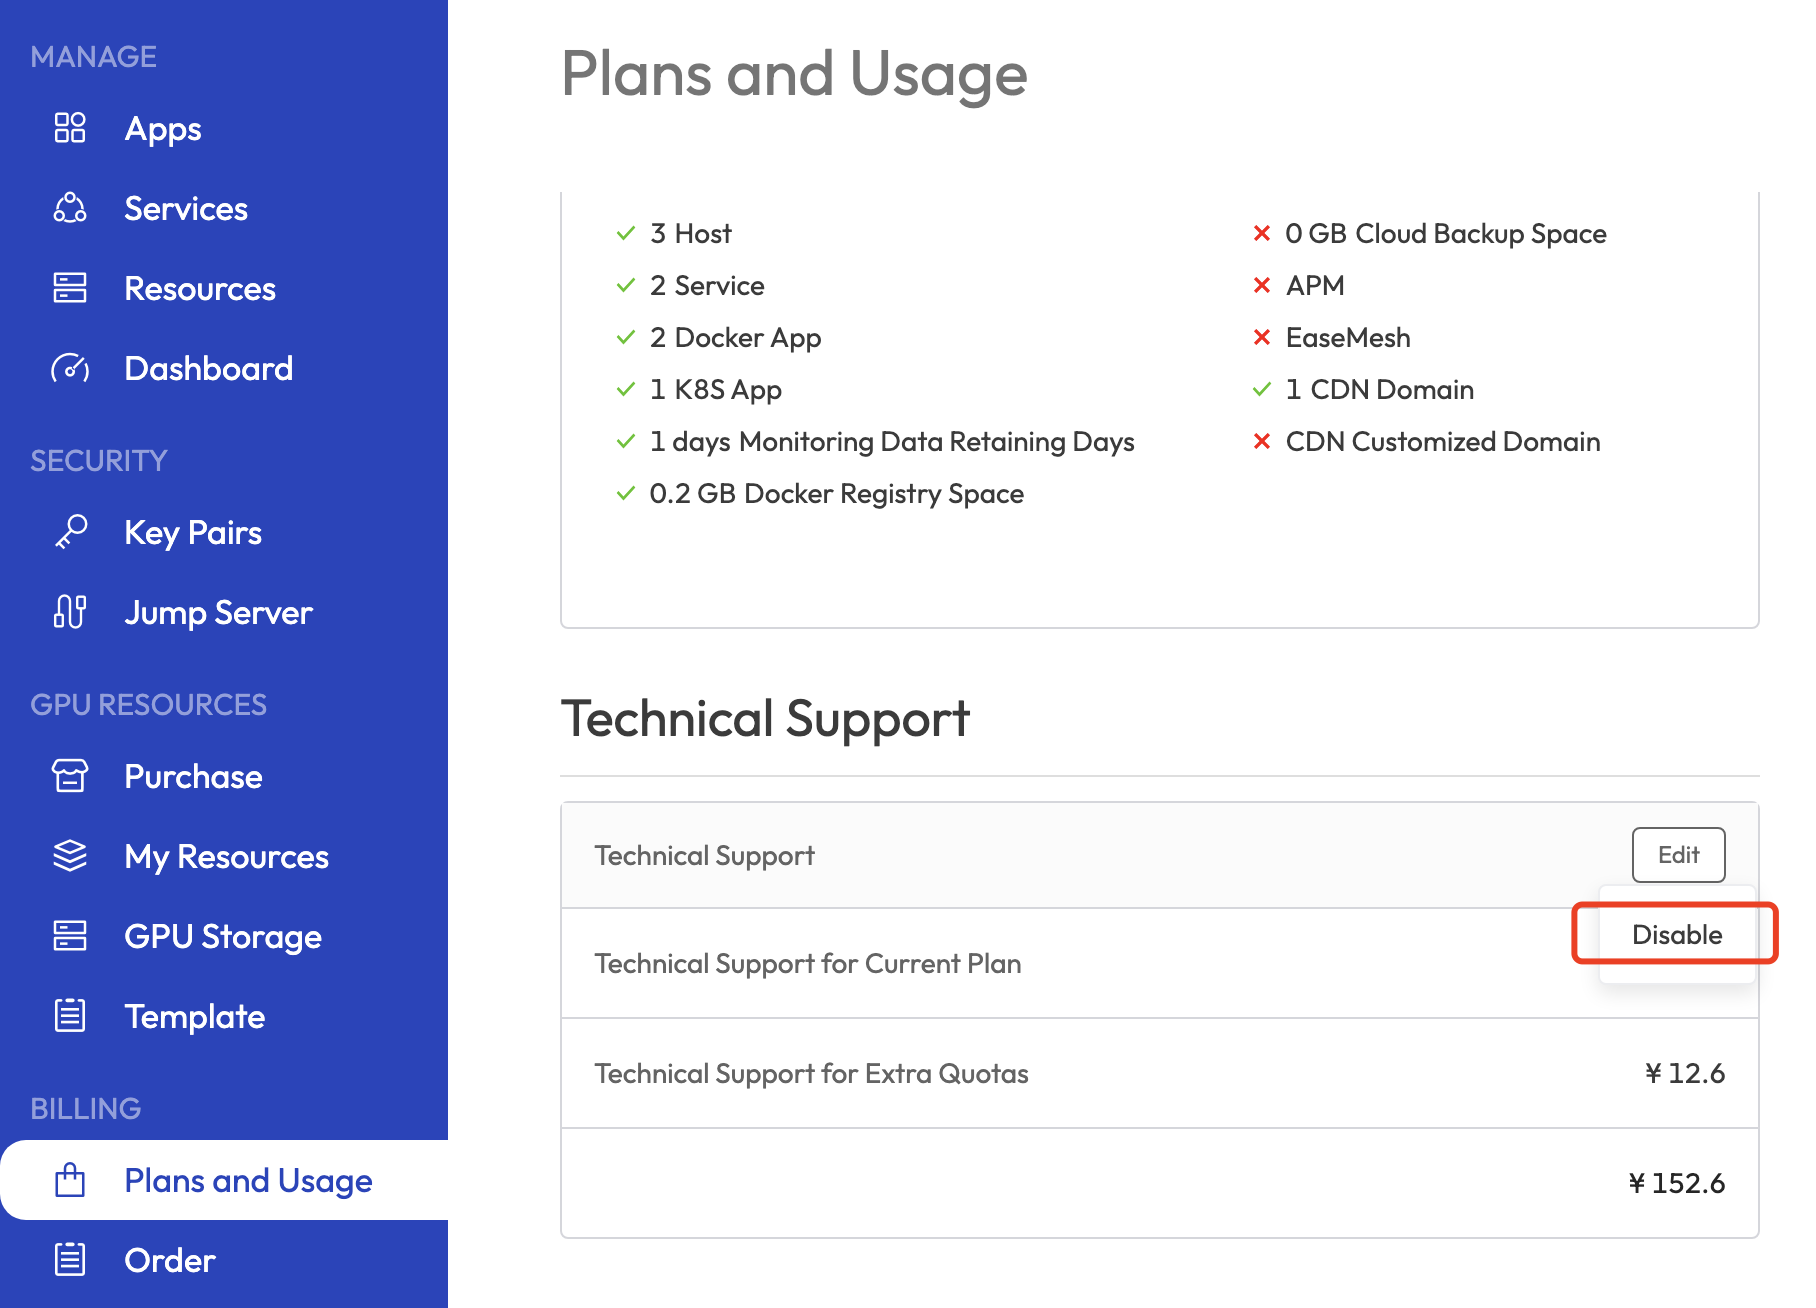Click the Template clipboard icon
The image size is (1816, 1308).
pos(70,1016)
